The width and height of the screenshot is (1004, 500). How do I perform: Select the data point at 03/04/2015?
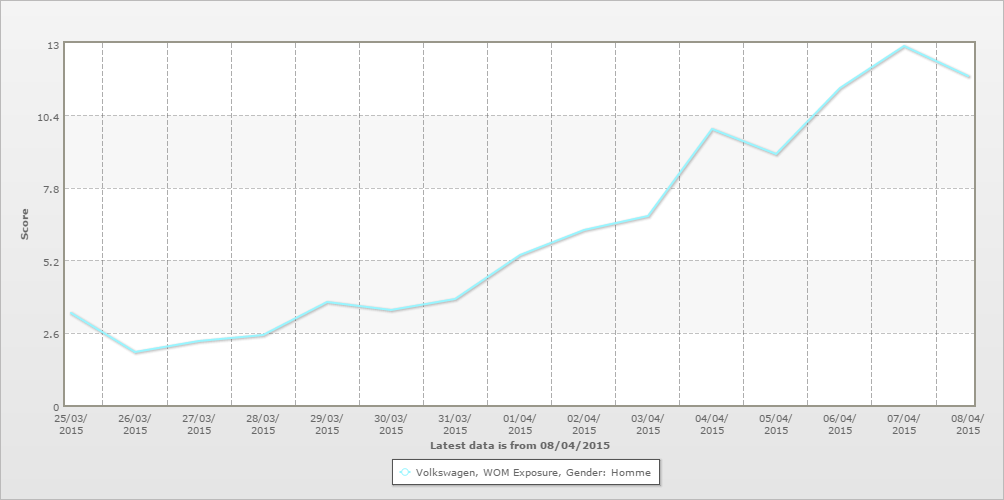click(x=648, y=217)
